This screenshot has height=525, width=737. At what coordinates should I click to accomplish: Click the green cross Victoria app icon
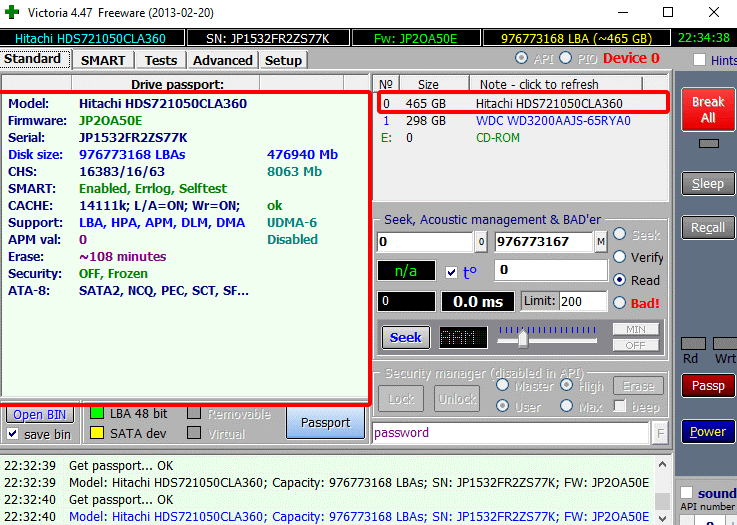coord(11,12)
